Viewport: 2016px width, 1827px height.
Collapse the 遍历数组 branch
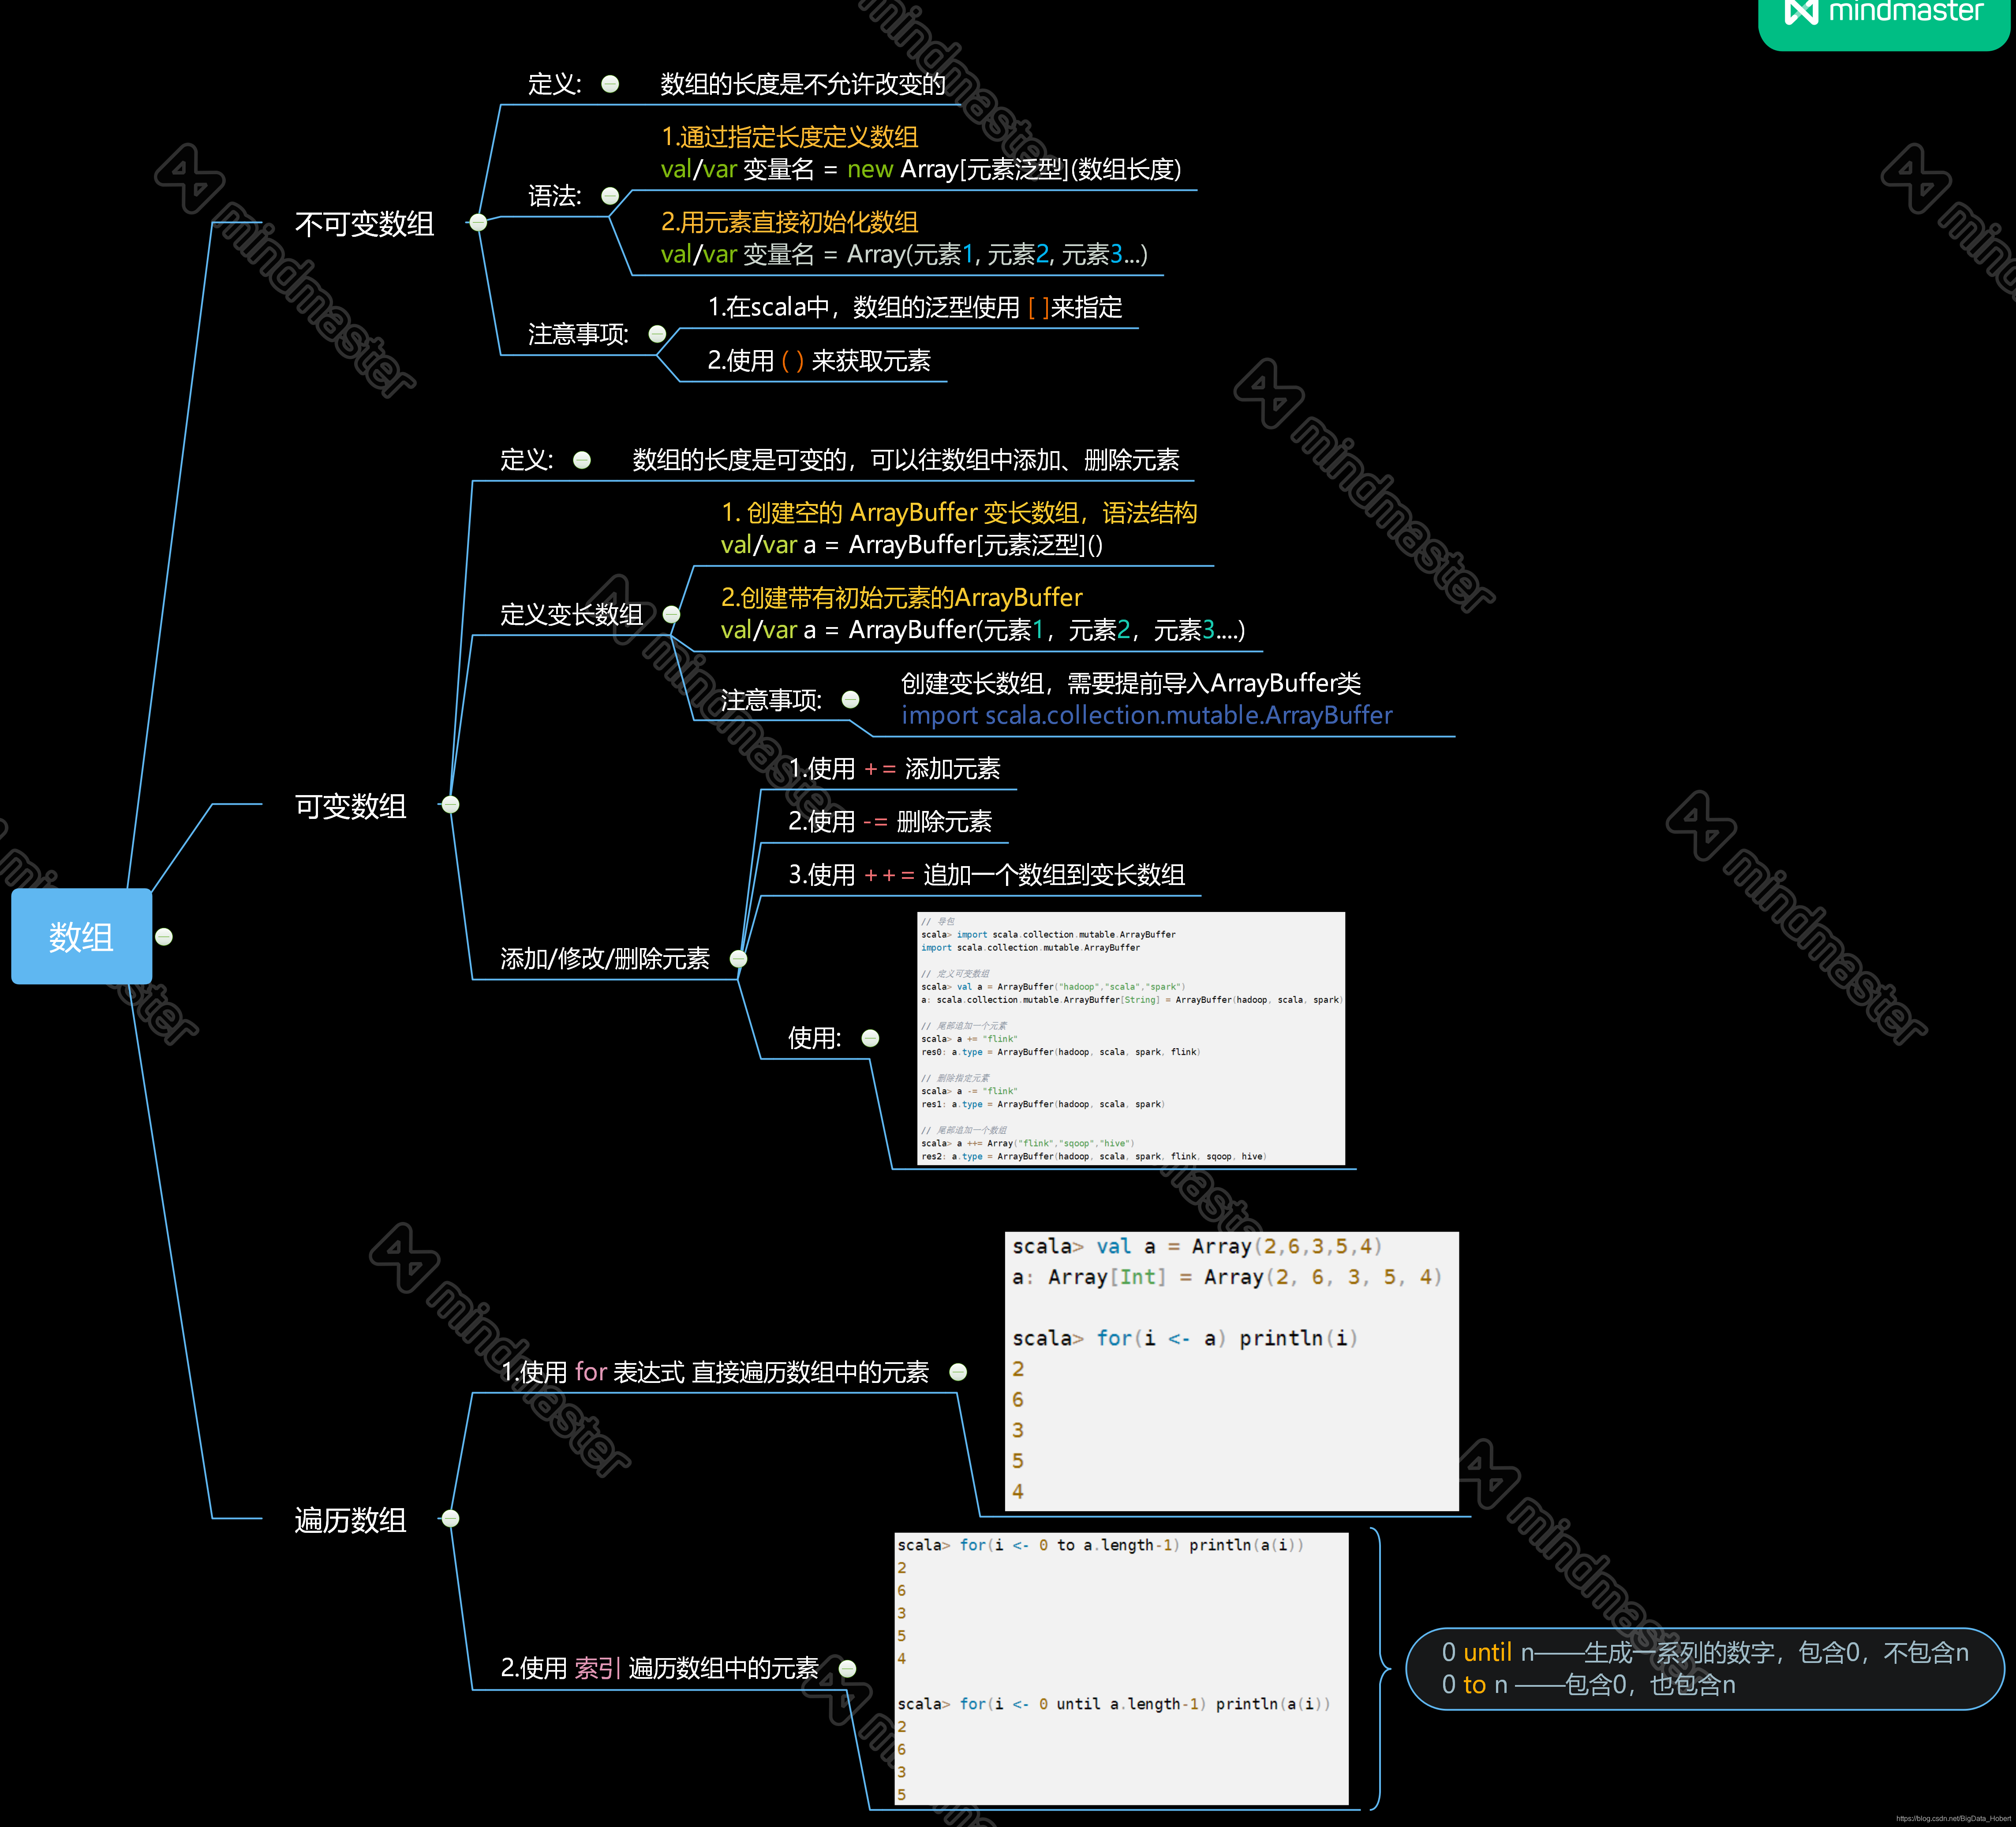pyautogui.click(x=450, y=1518)
